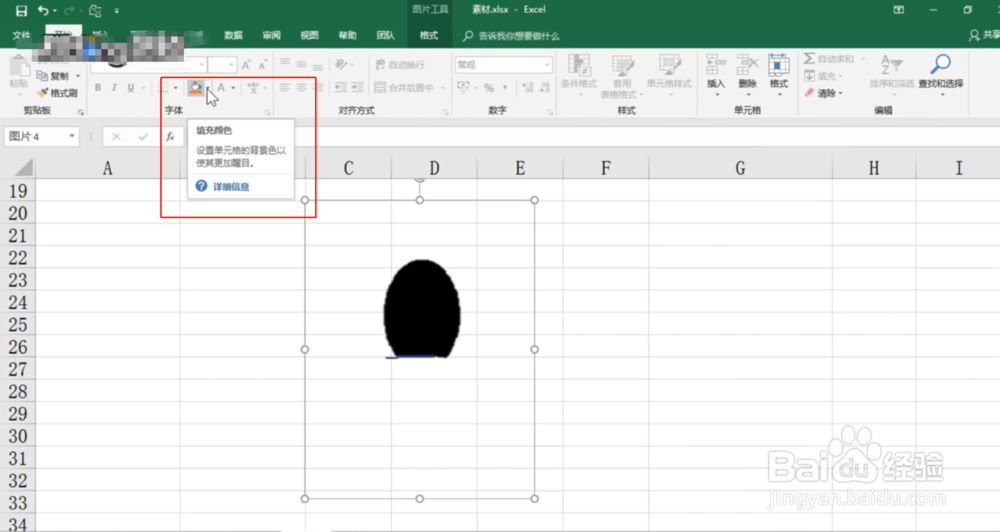
Task: Open the font size combo box
Action: (x=222, y=64)
